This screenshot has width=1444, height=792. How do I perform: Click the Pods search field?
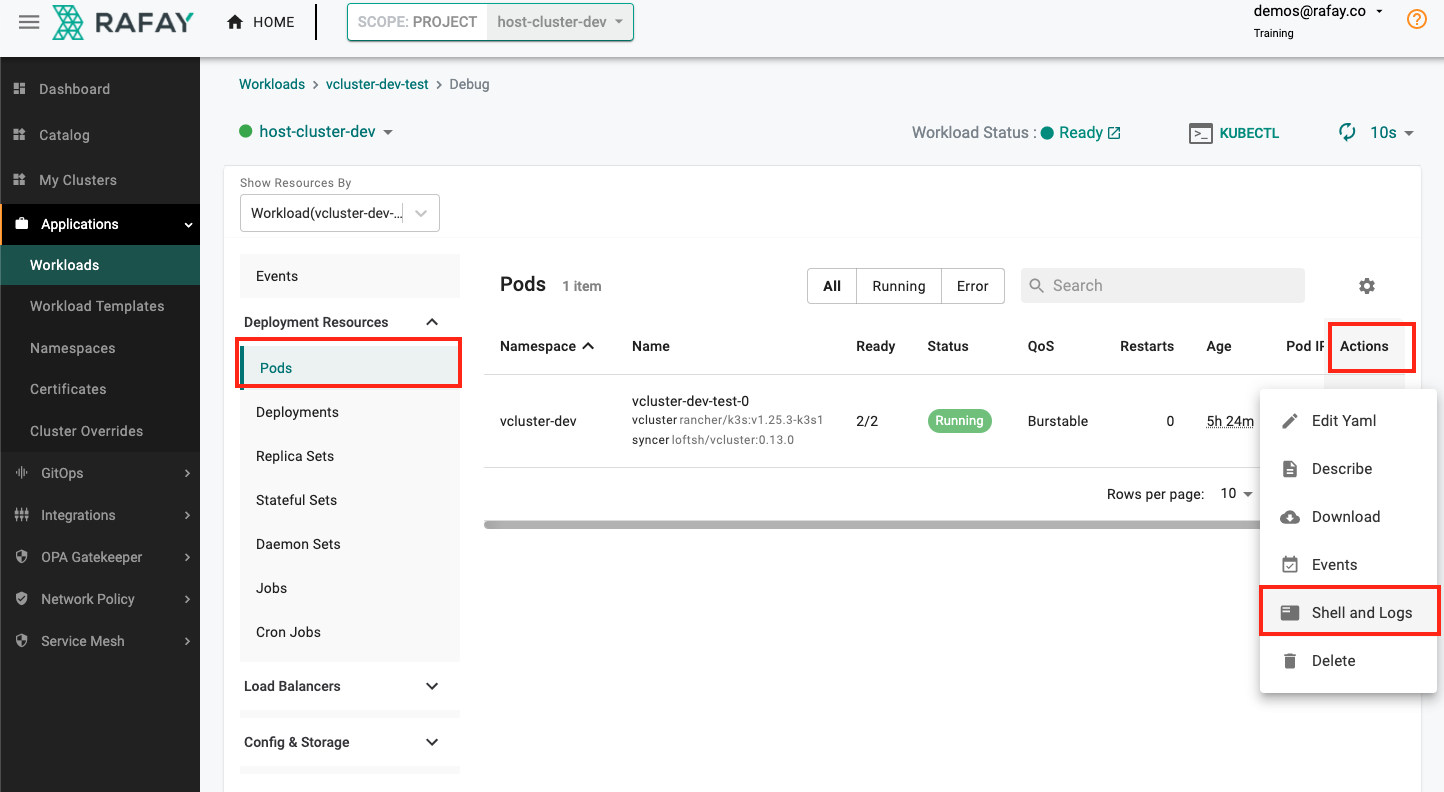[x=1162, y=286]
